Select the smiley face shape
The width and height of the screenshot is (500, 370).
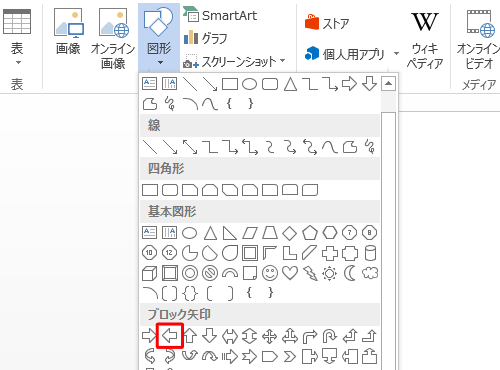270,273
